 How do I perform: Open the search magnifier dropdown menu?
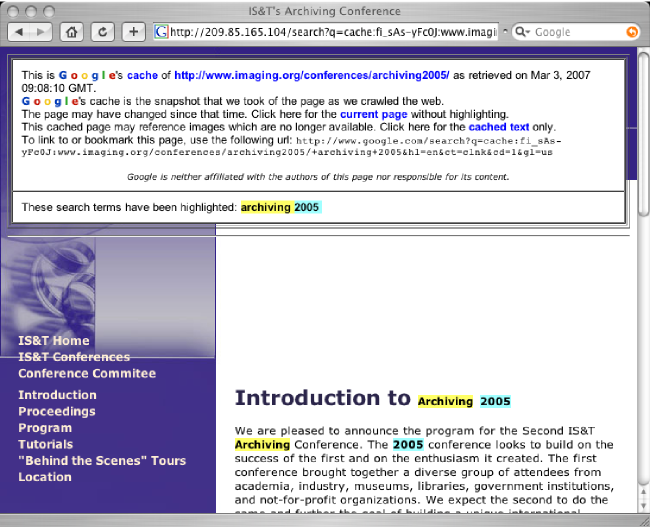[x=523, y=31]
